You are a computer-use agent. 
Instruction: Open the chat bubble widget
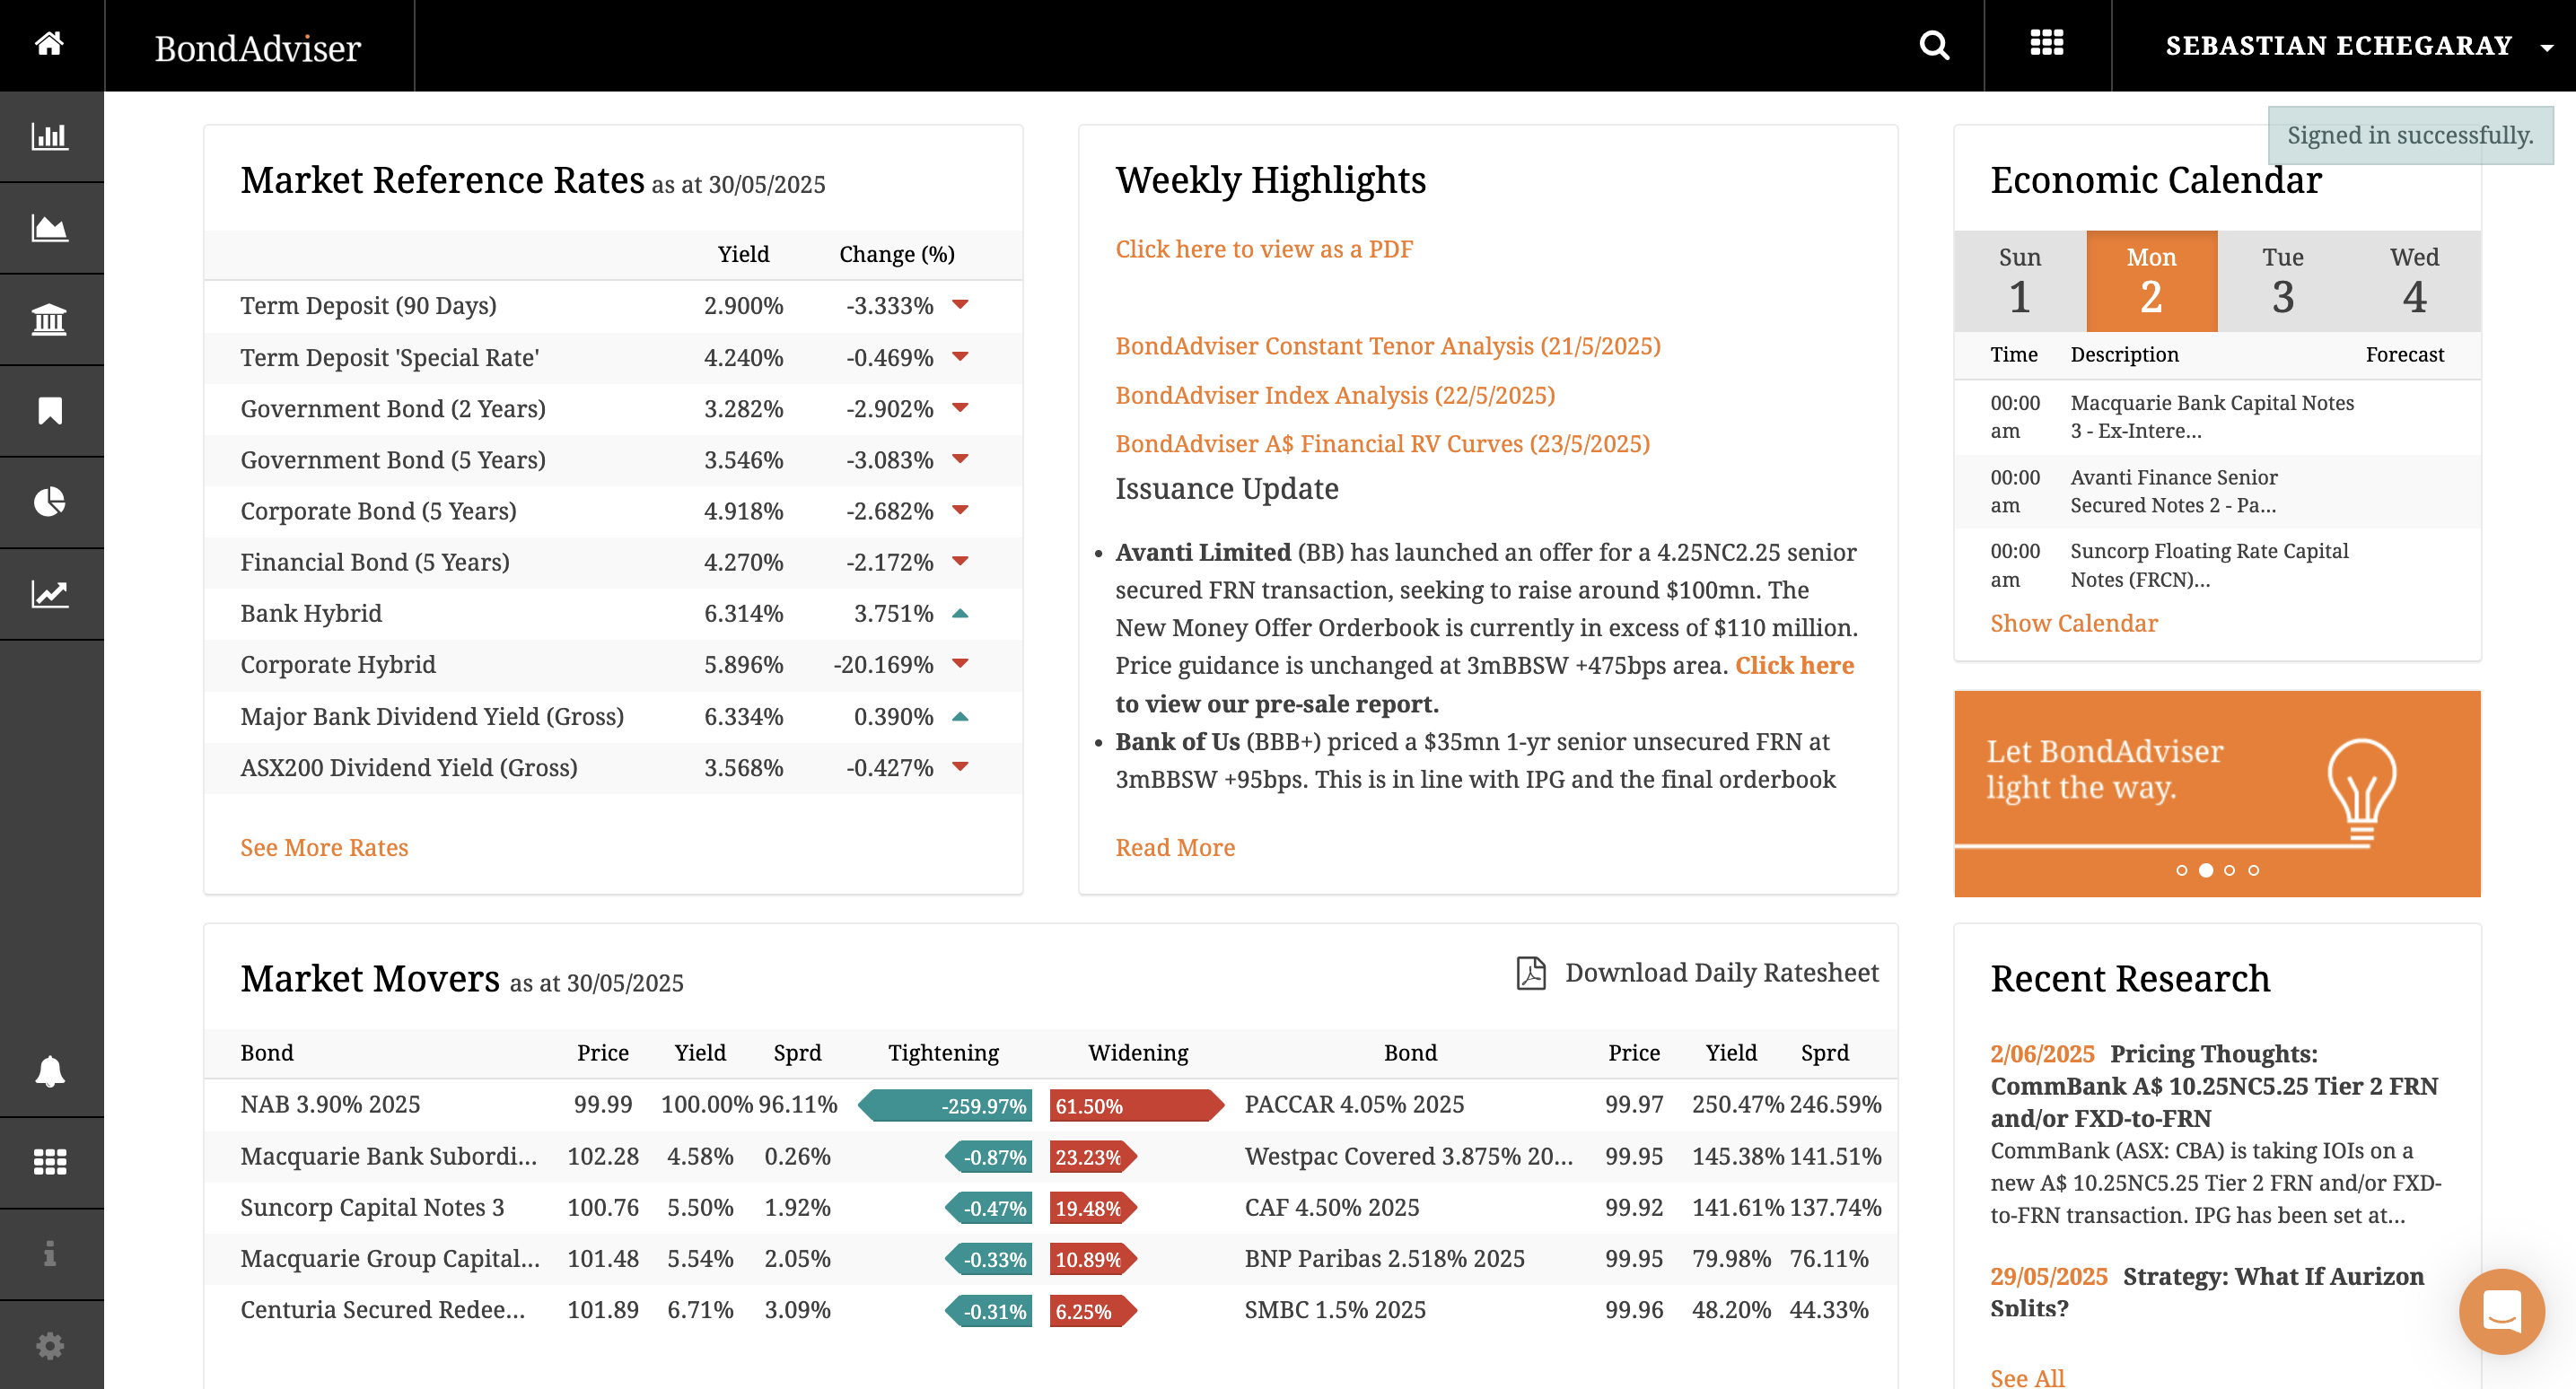[2501, 1310]
